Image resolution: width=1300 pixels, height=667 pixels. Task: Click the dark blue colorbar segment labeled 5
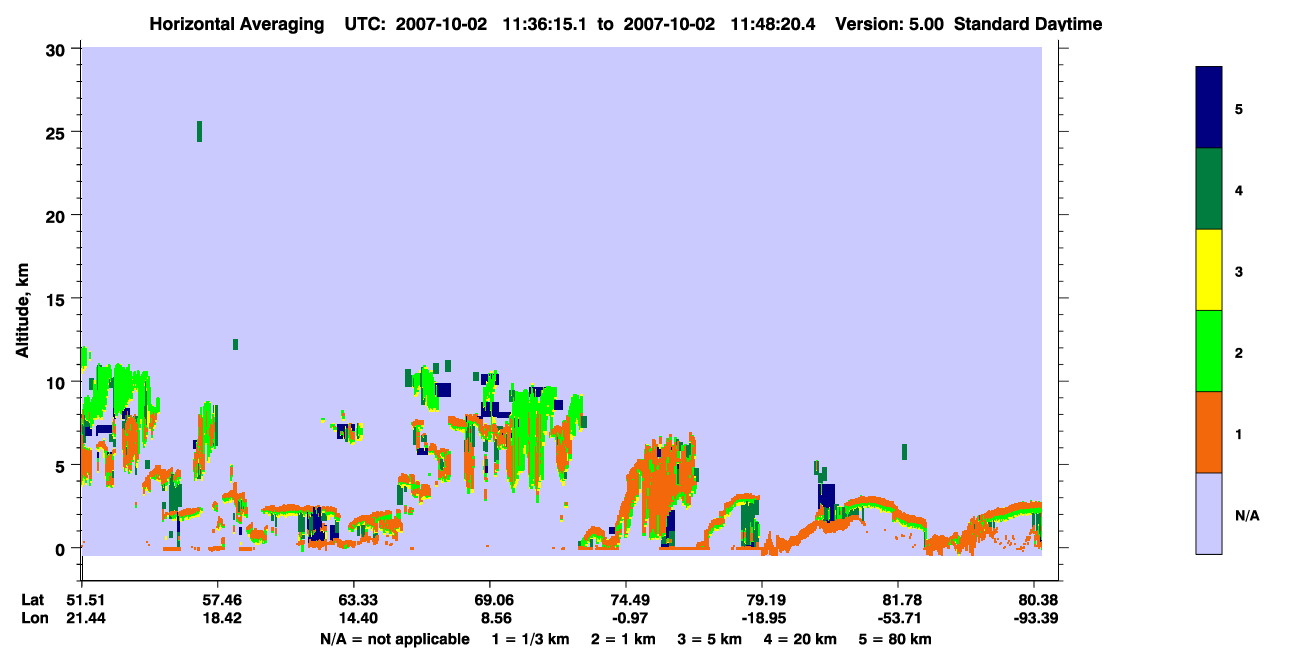[x=1209, y=108]
